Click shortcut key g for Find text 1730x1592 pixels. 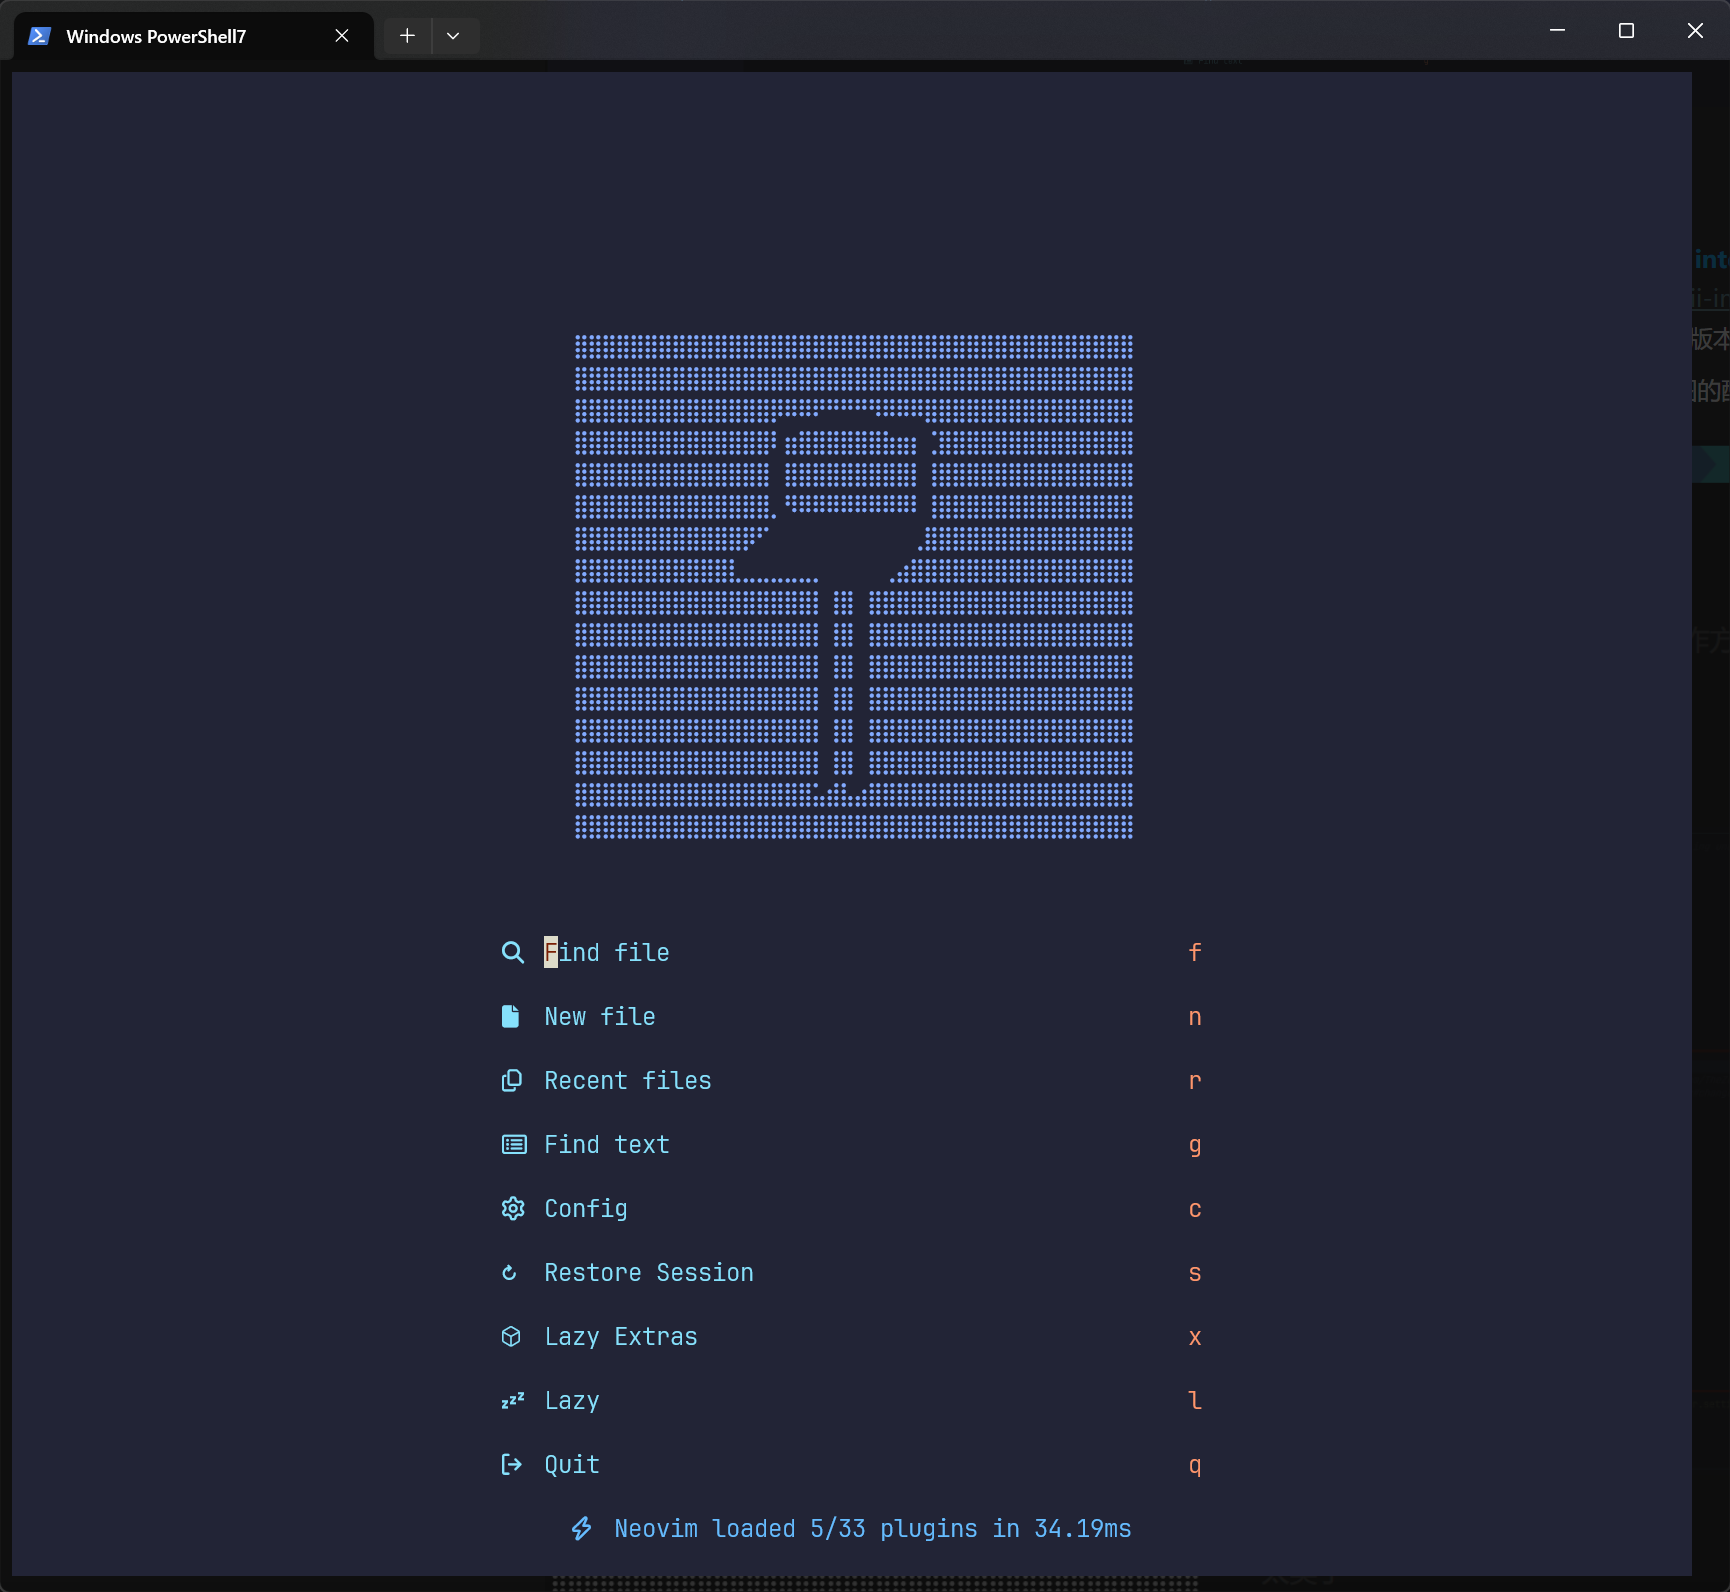pos(1195,1146)
